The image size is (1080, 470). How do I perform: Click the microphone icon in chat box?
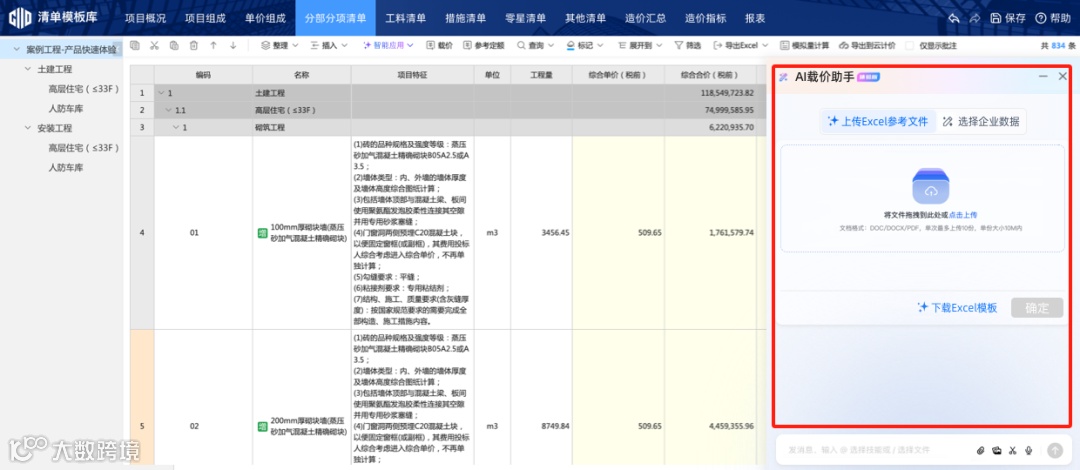tap(1028, 451)
